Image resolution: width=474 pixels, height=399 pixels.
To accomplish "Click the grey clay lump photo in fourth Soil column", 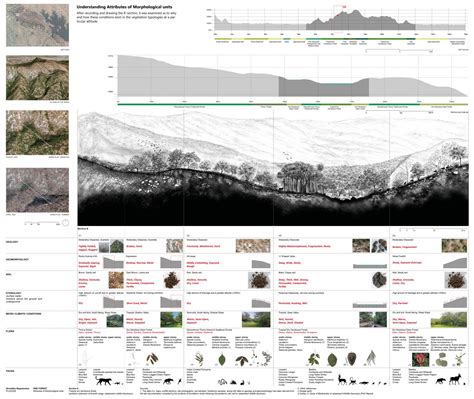I will (379, 280).
